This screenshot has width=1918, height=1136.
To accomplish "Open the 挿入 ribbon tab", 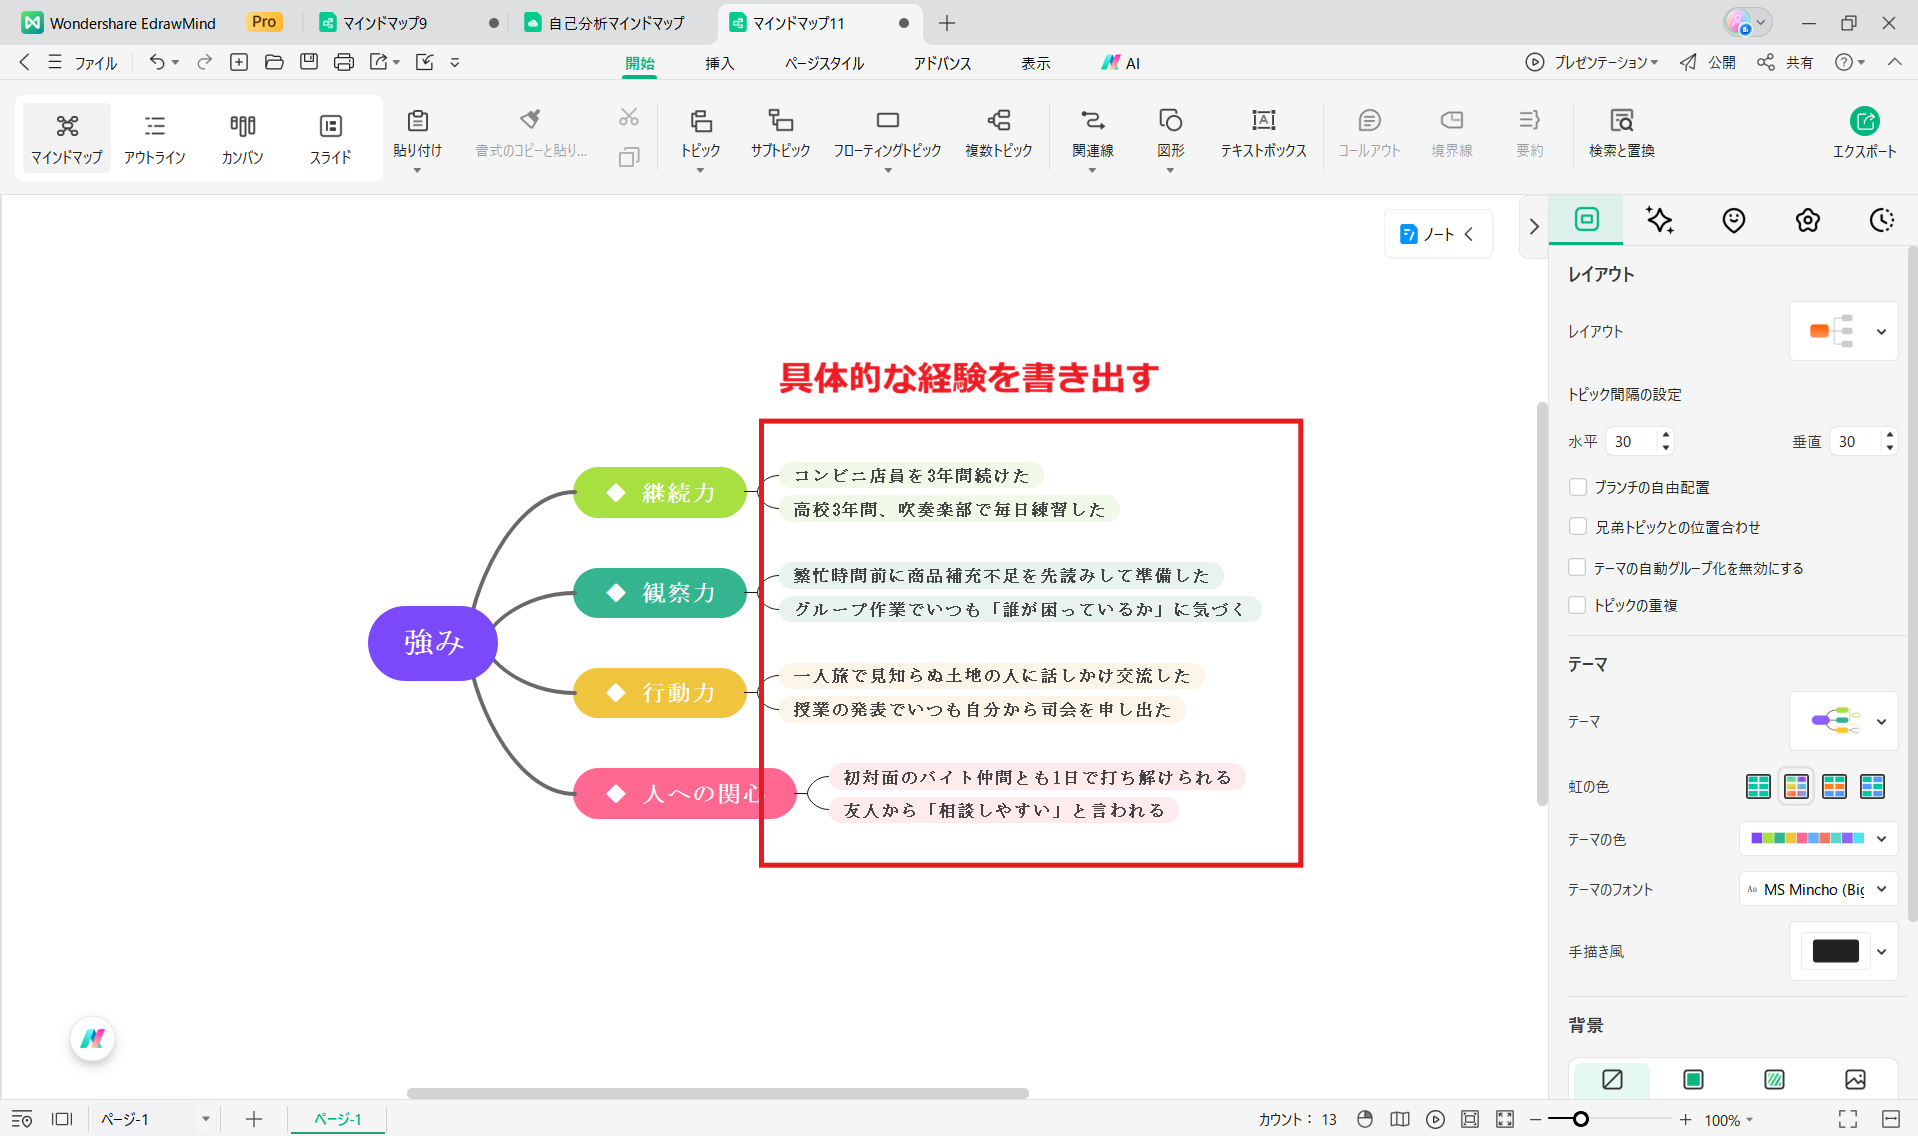I will 719,63.
